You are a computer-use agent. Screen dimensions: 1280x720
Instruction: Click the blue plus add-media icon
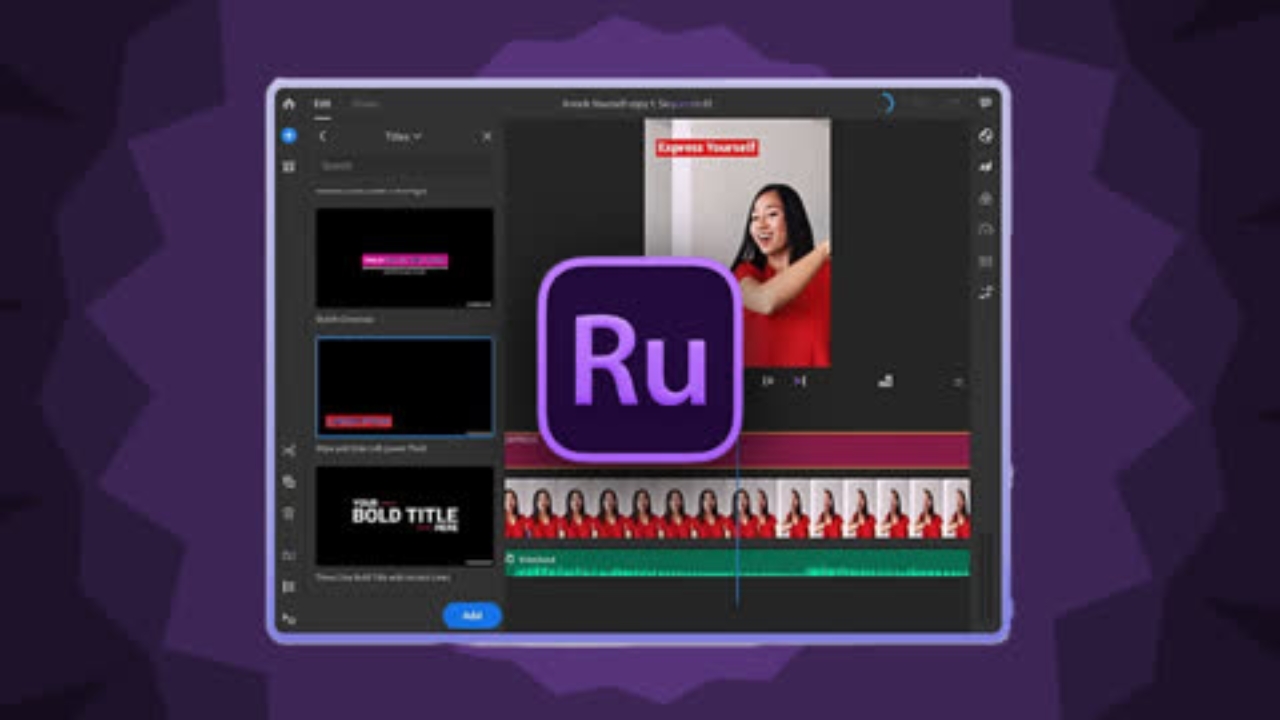(x=289, y=136)
